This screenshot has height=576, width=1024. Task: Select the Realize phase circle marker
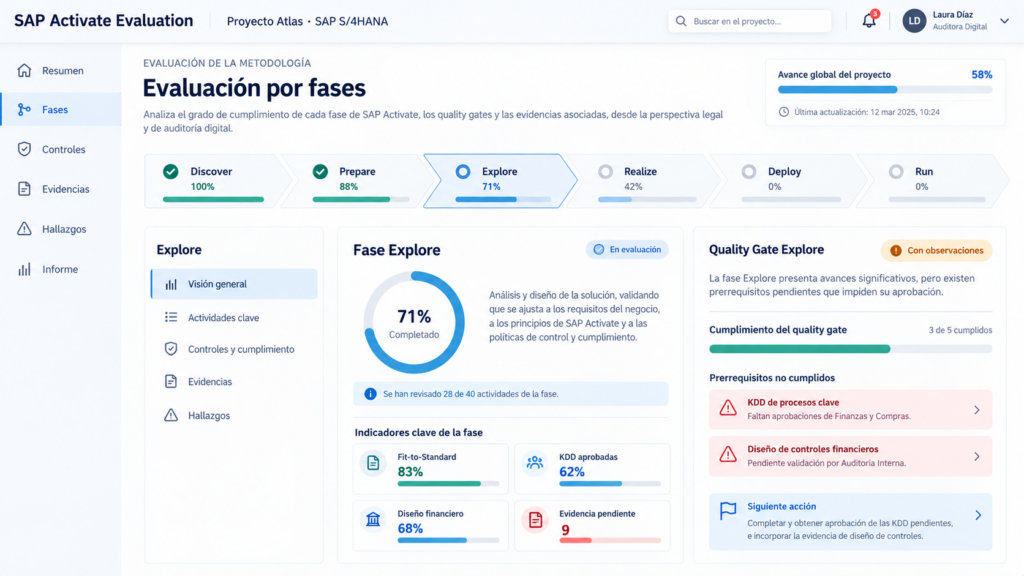click(x=605, y=172)
